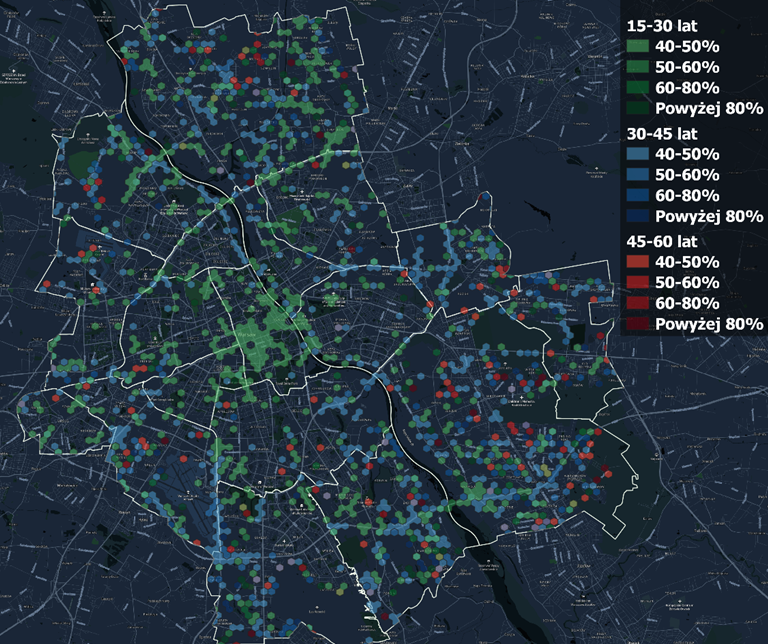This screenshot has width=768, height=644.
Task: Choose the 60-80% blue swatch for 30-45 lat
Action: coord(636,196)
